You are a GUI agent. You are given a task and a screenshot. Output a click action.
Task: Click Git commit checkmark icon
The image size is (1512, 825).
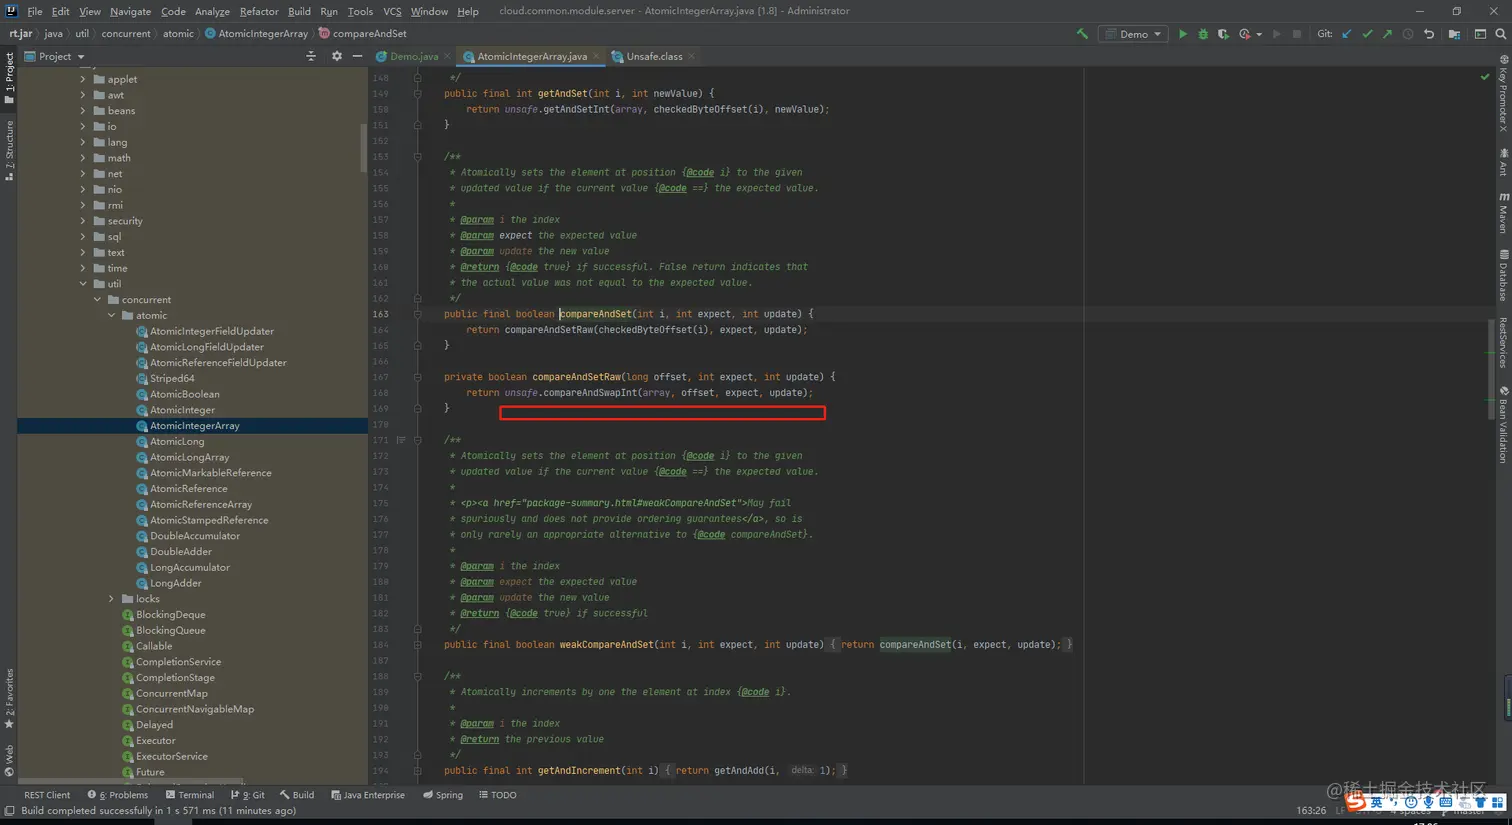click(1367, 34)
